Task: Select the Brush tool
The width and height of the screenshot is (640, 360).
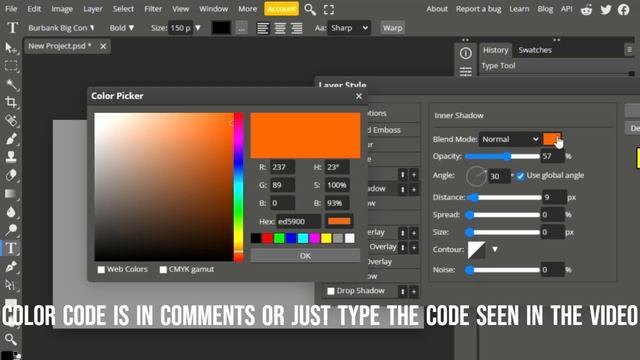Action: click(x=11, y=139)
